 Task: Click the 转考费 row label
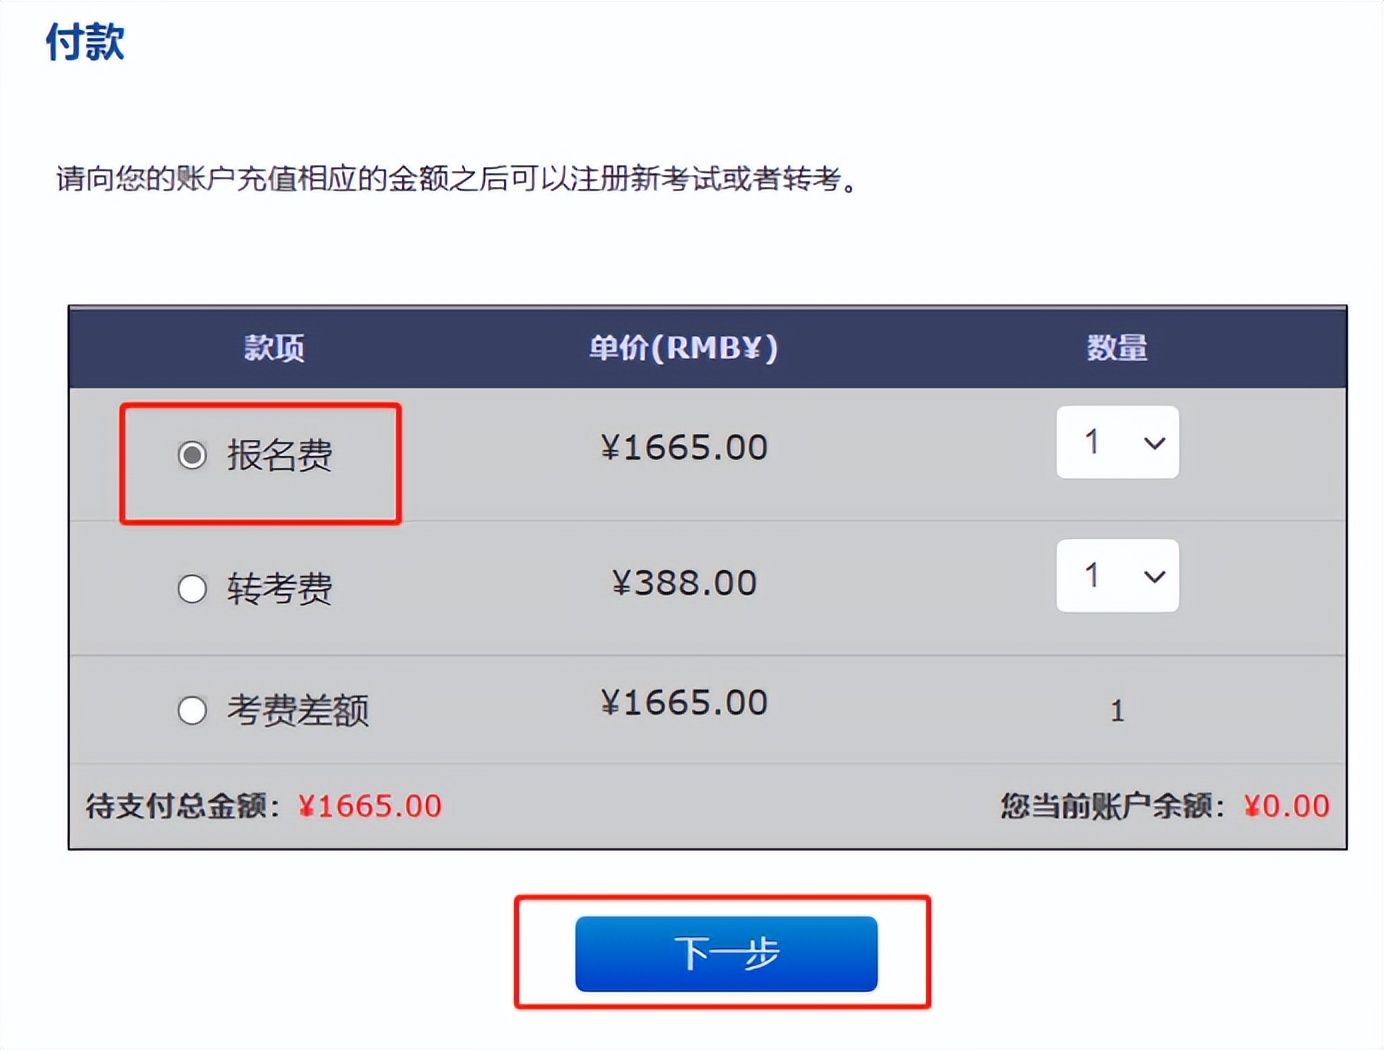(281, 589)
